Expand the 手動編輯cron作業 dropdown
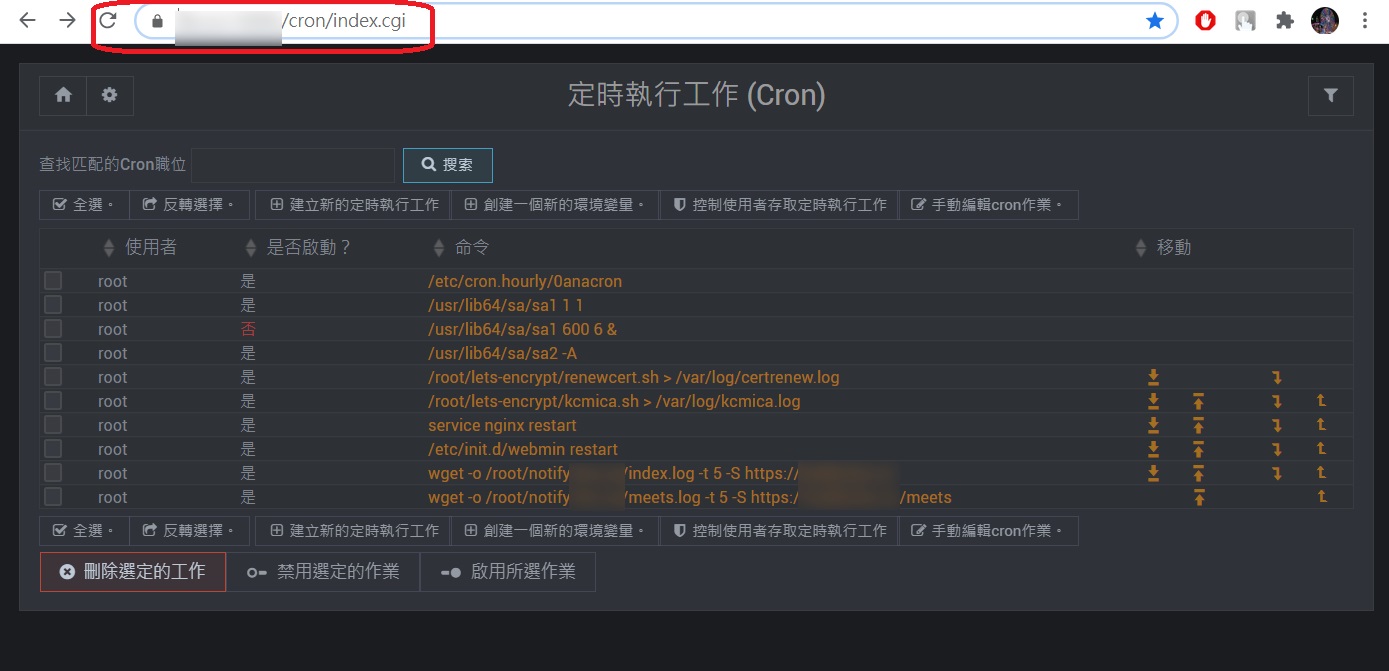Image resolution: width=1389 pixels, height=671 pixels. pos(989,204)
